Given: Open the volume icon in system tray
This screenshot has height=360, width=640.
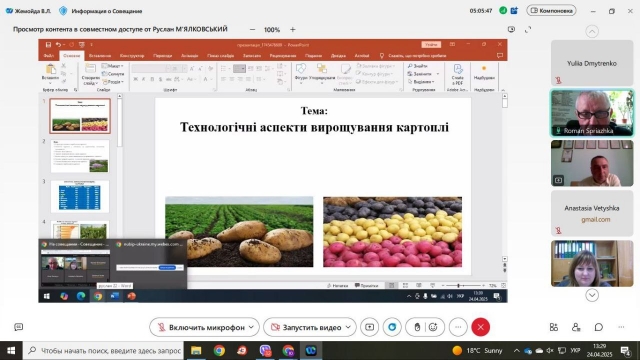Looking at the screenshot, I should (x=550, y=351).
